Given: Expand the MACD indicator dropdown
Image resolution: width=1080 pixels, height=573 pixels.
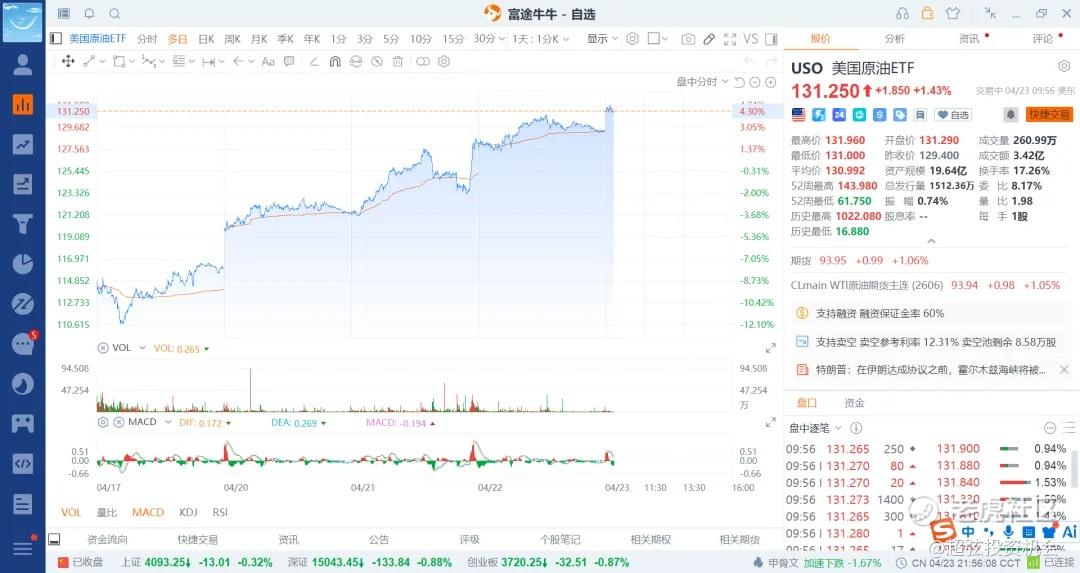Looking at the screenshot, I should 168,422.
